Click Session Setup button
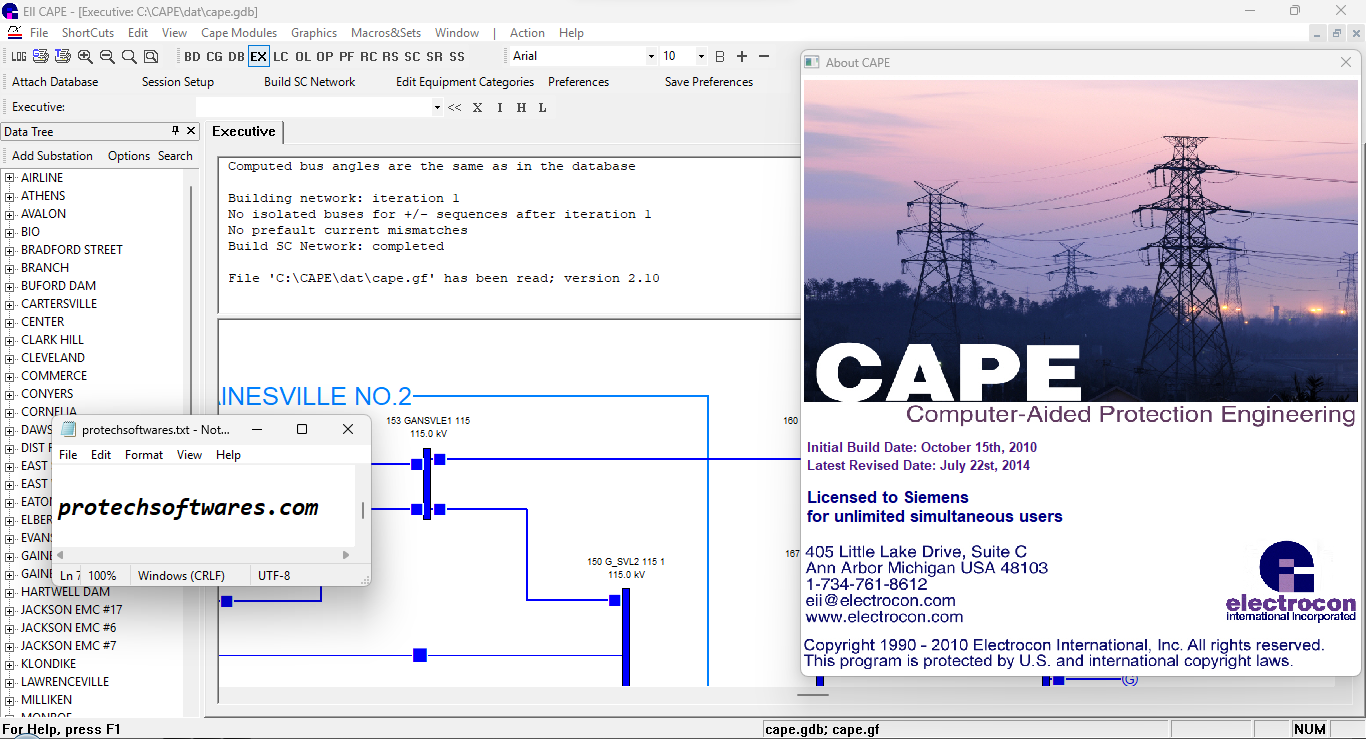Screen dimensions: 1366x739 178,82
